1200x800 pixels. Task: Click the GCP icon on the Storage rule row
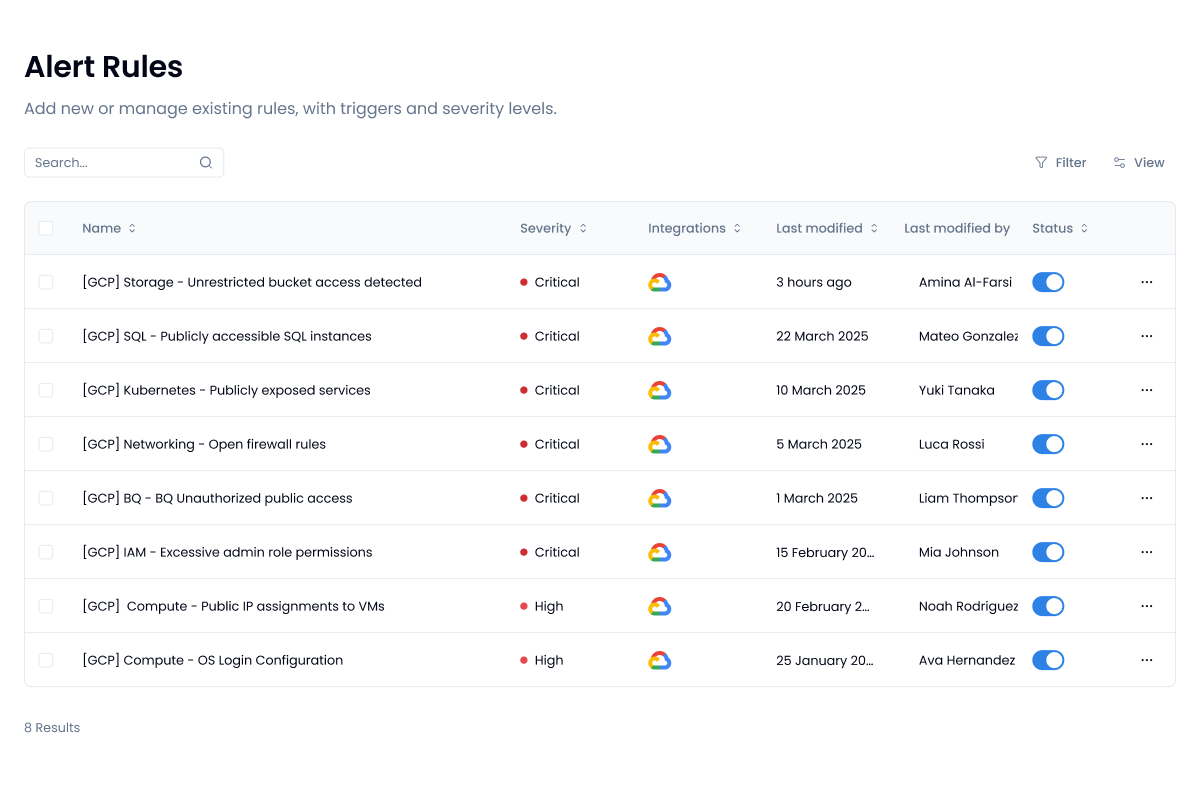(x=660, y=282)
